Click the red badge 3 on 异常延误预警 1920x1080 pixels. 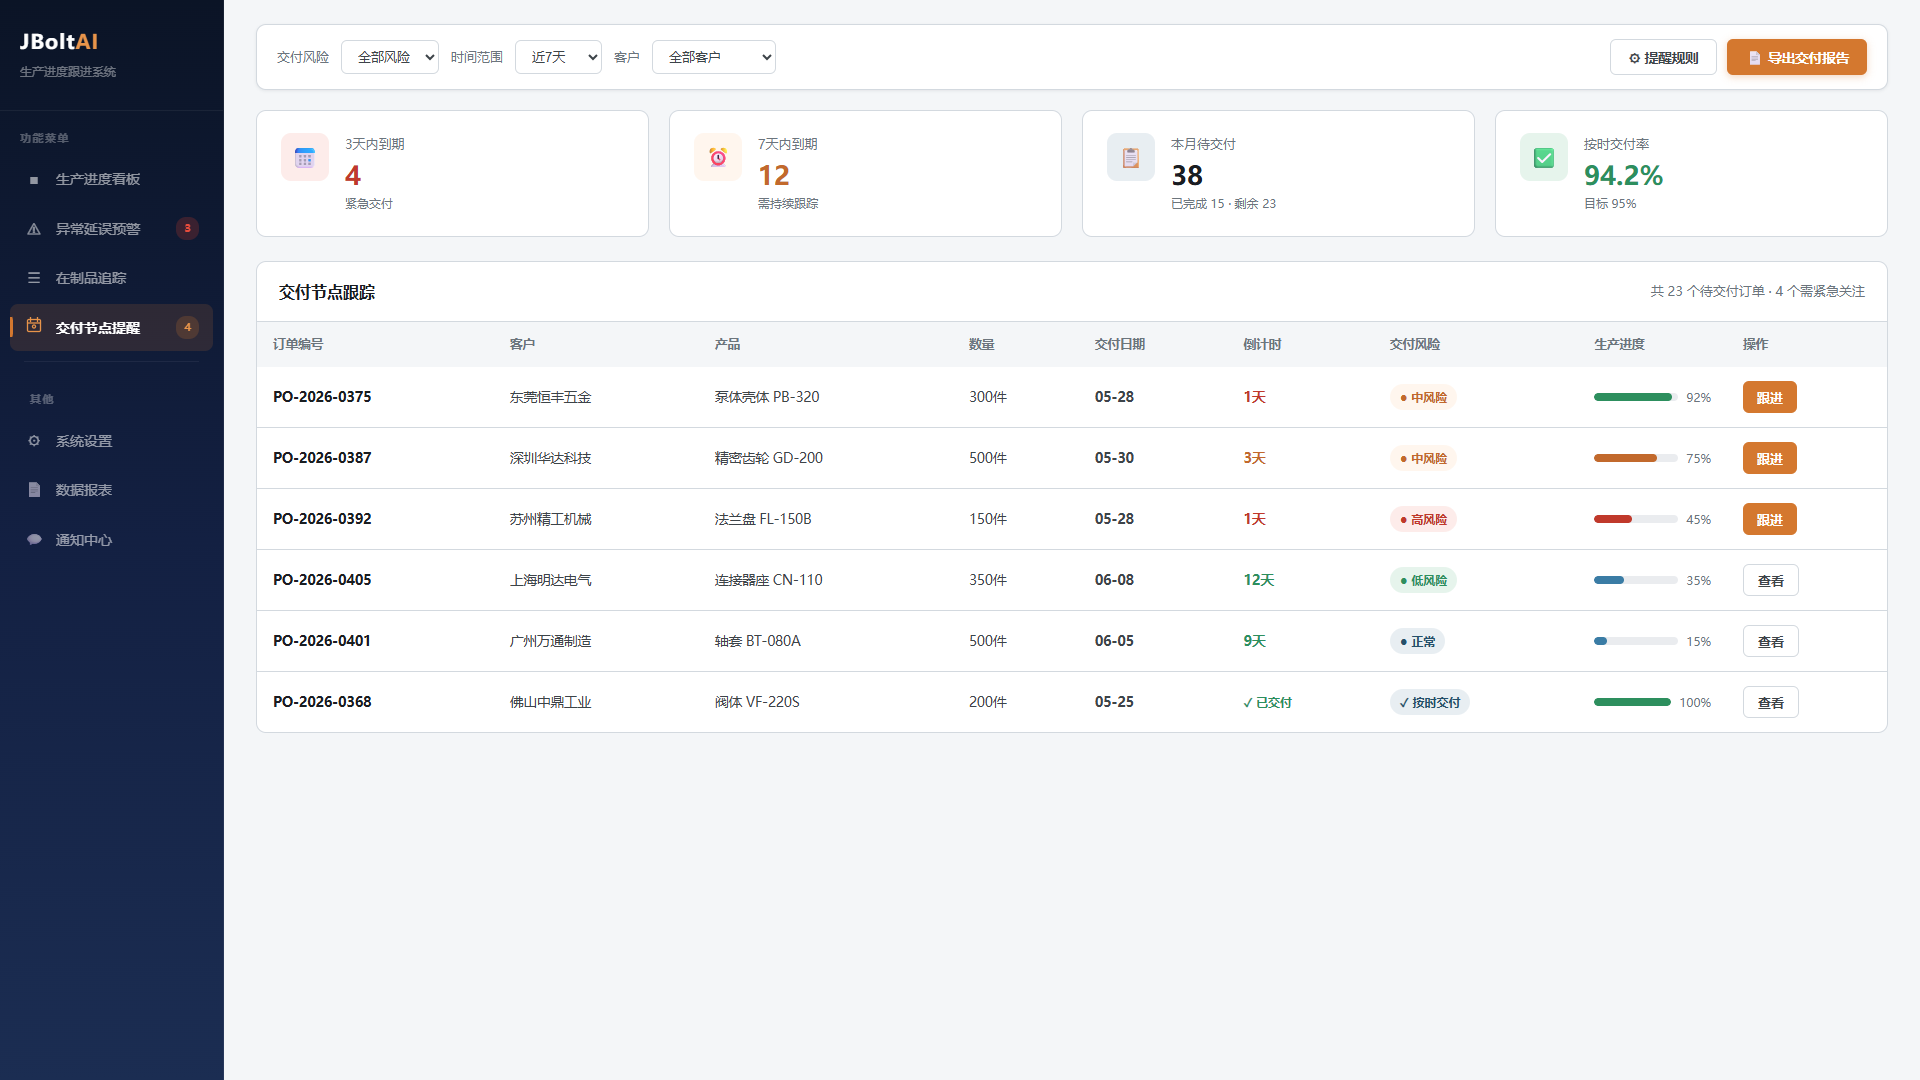(x=187, y=228)
